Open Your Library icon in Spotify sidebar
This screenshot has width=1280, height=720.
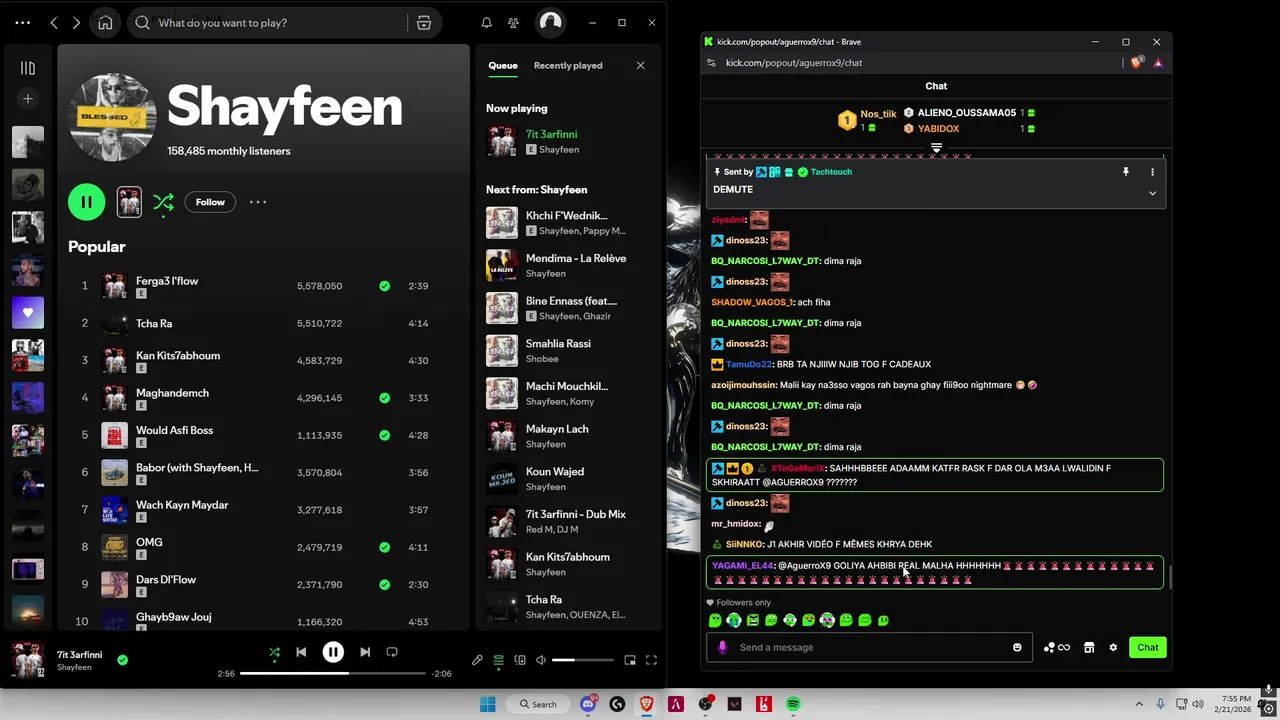point(28,68)
